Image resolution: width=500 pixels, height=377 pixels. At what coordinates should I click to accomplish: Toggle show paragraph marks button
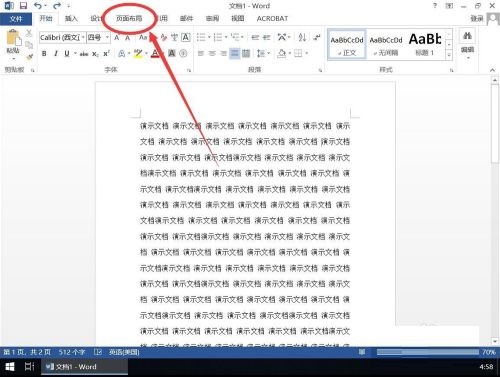pyautogui.click(x=317, y=37)
